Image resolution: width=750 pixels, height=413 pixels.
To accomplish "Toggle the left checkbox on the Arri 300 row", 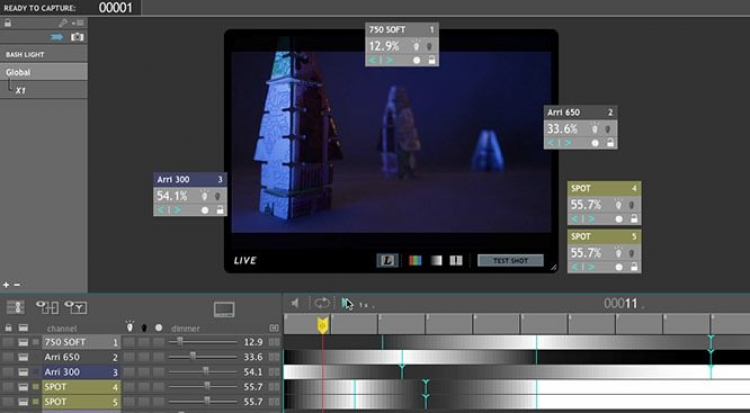I will tap(8, 372).
